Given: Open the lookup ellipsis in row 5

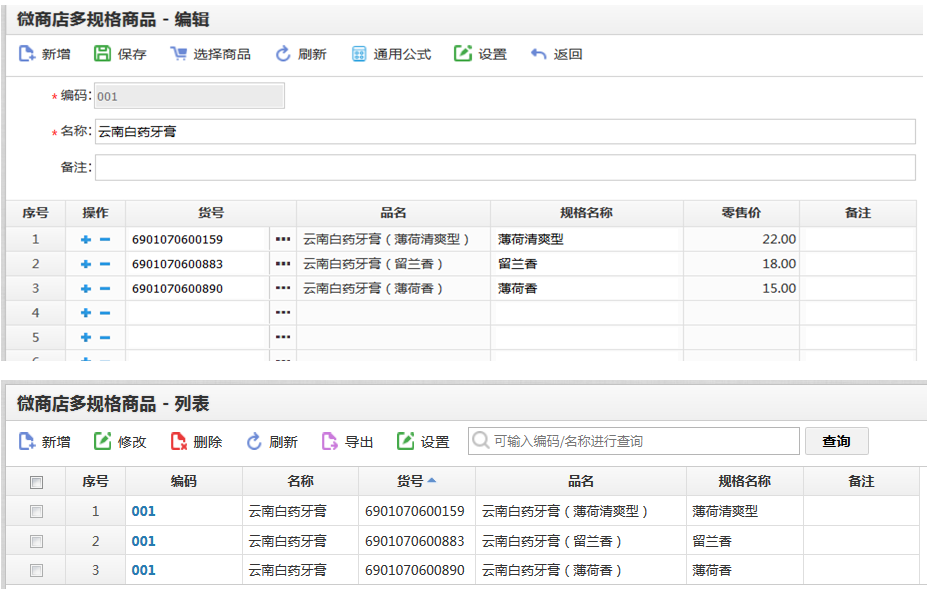Looking at the screenshot, I should coord(283,337).
